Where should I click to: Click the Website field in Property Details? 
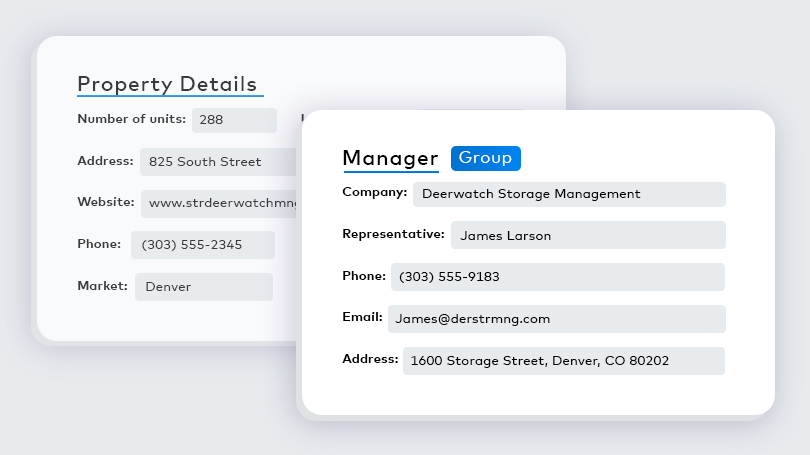[222, 203]
